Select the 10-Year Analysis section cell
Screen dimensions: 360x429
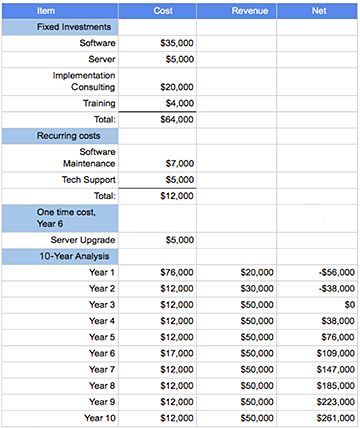[60, 256]
